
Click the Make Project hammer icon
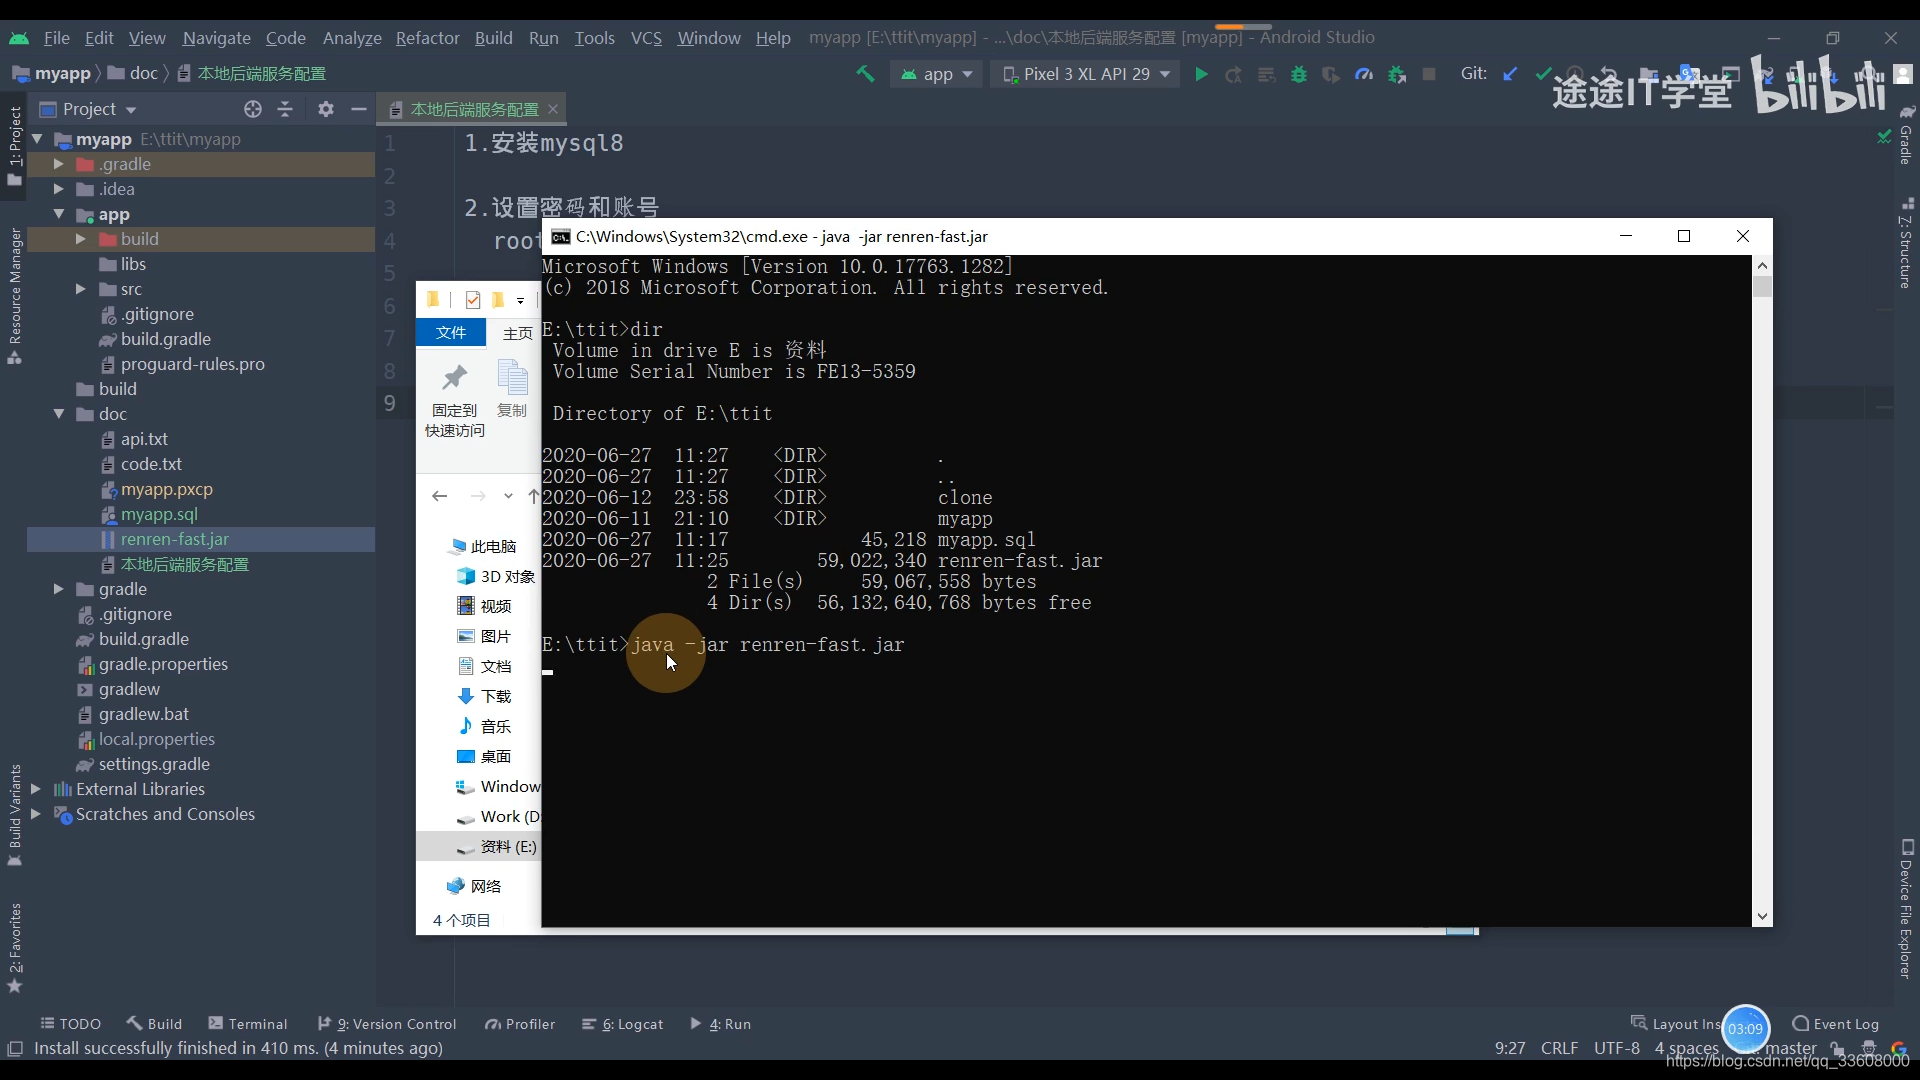865,74
